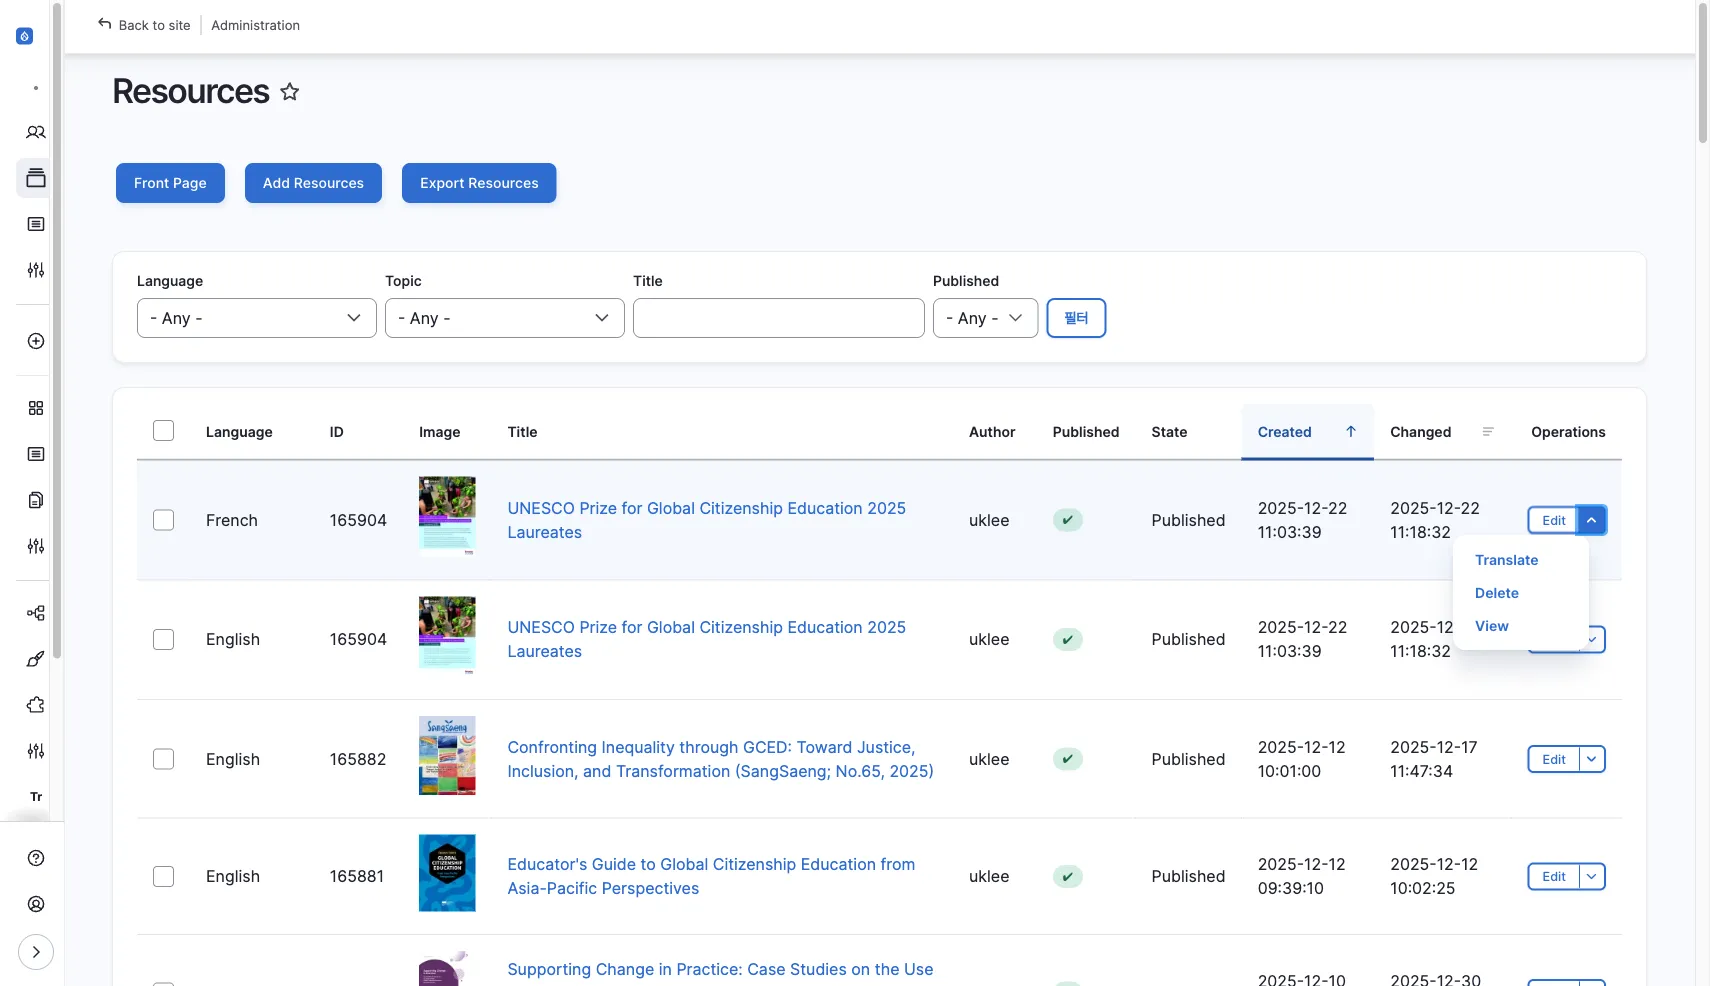Select checkbox for ID 165882 row

pos(164,759)
